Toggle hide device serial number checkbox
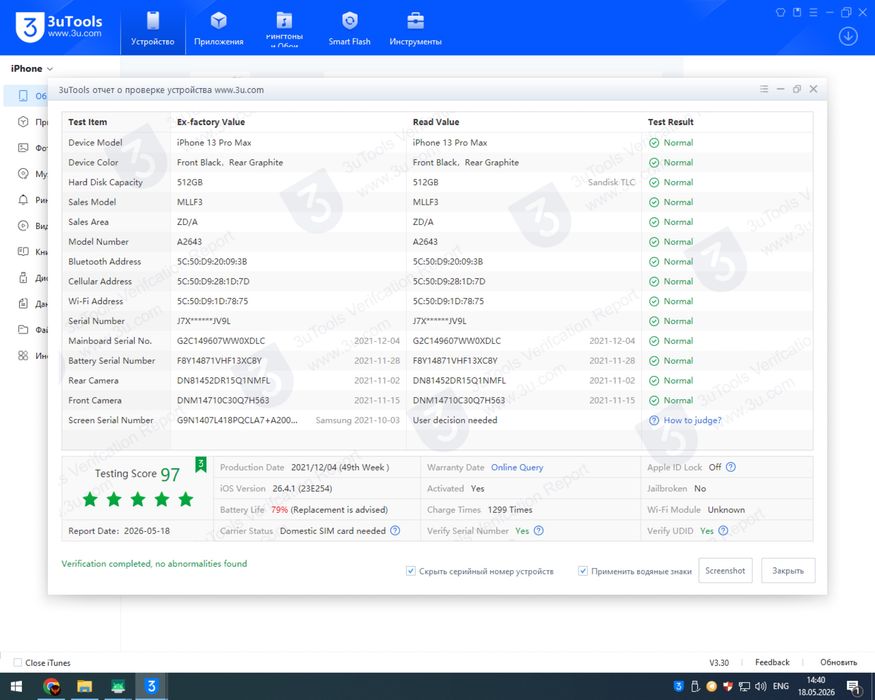Viewport: 875px width, 700px height. pos(411,571)
